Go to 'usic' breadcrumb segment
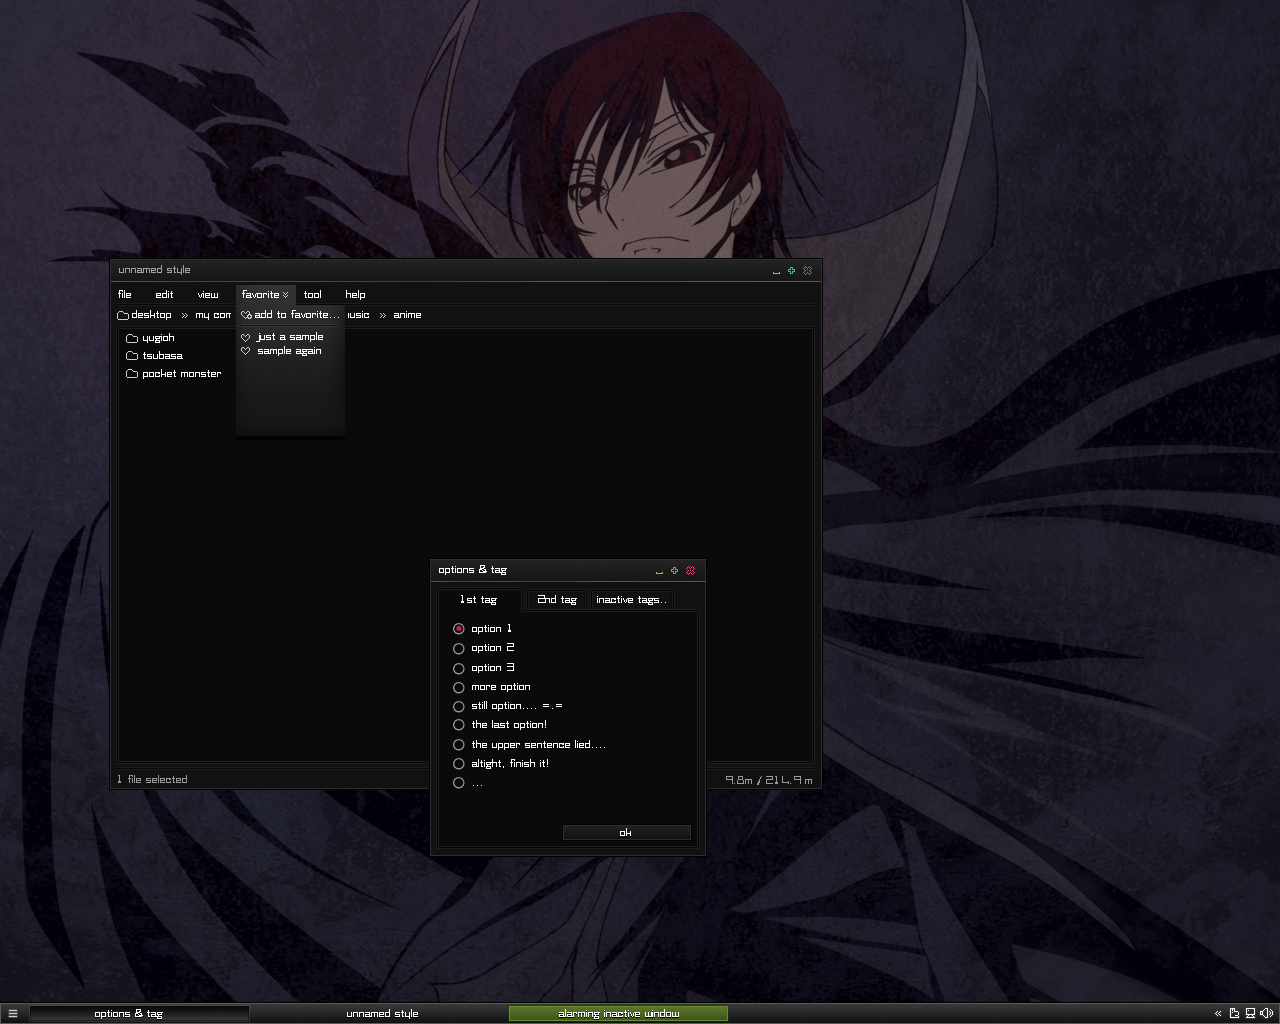Image resolution: width=1280 pixels, height=1024 pixels. tap(358, 315)
